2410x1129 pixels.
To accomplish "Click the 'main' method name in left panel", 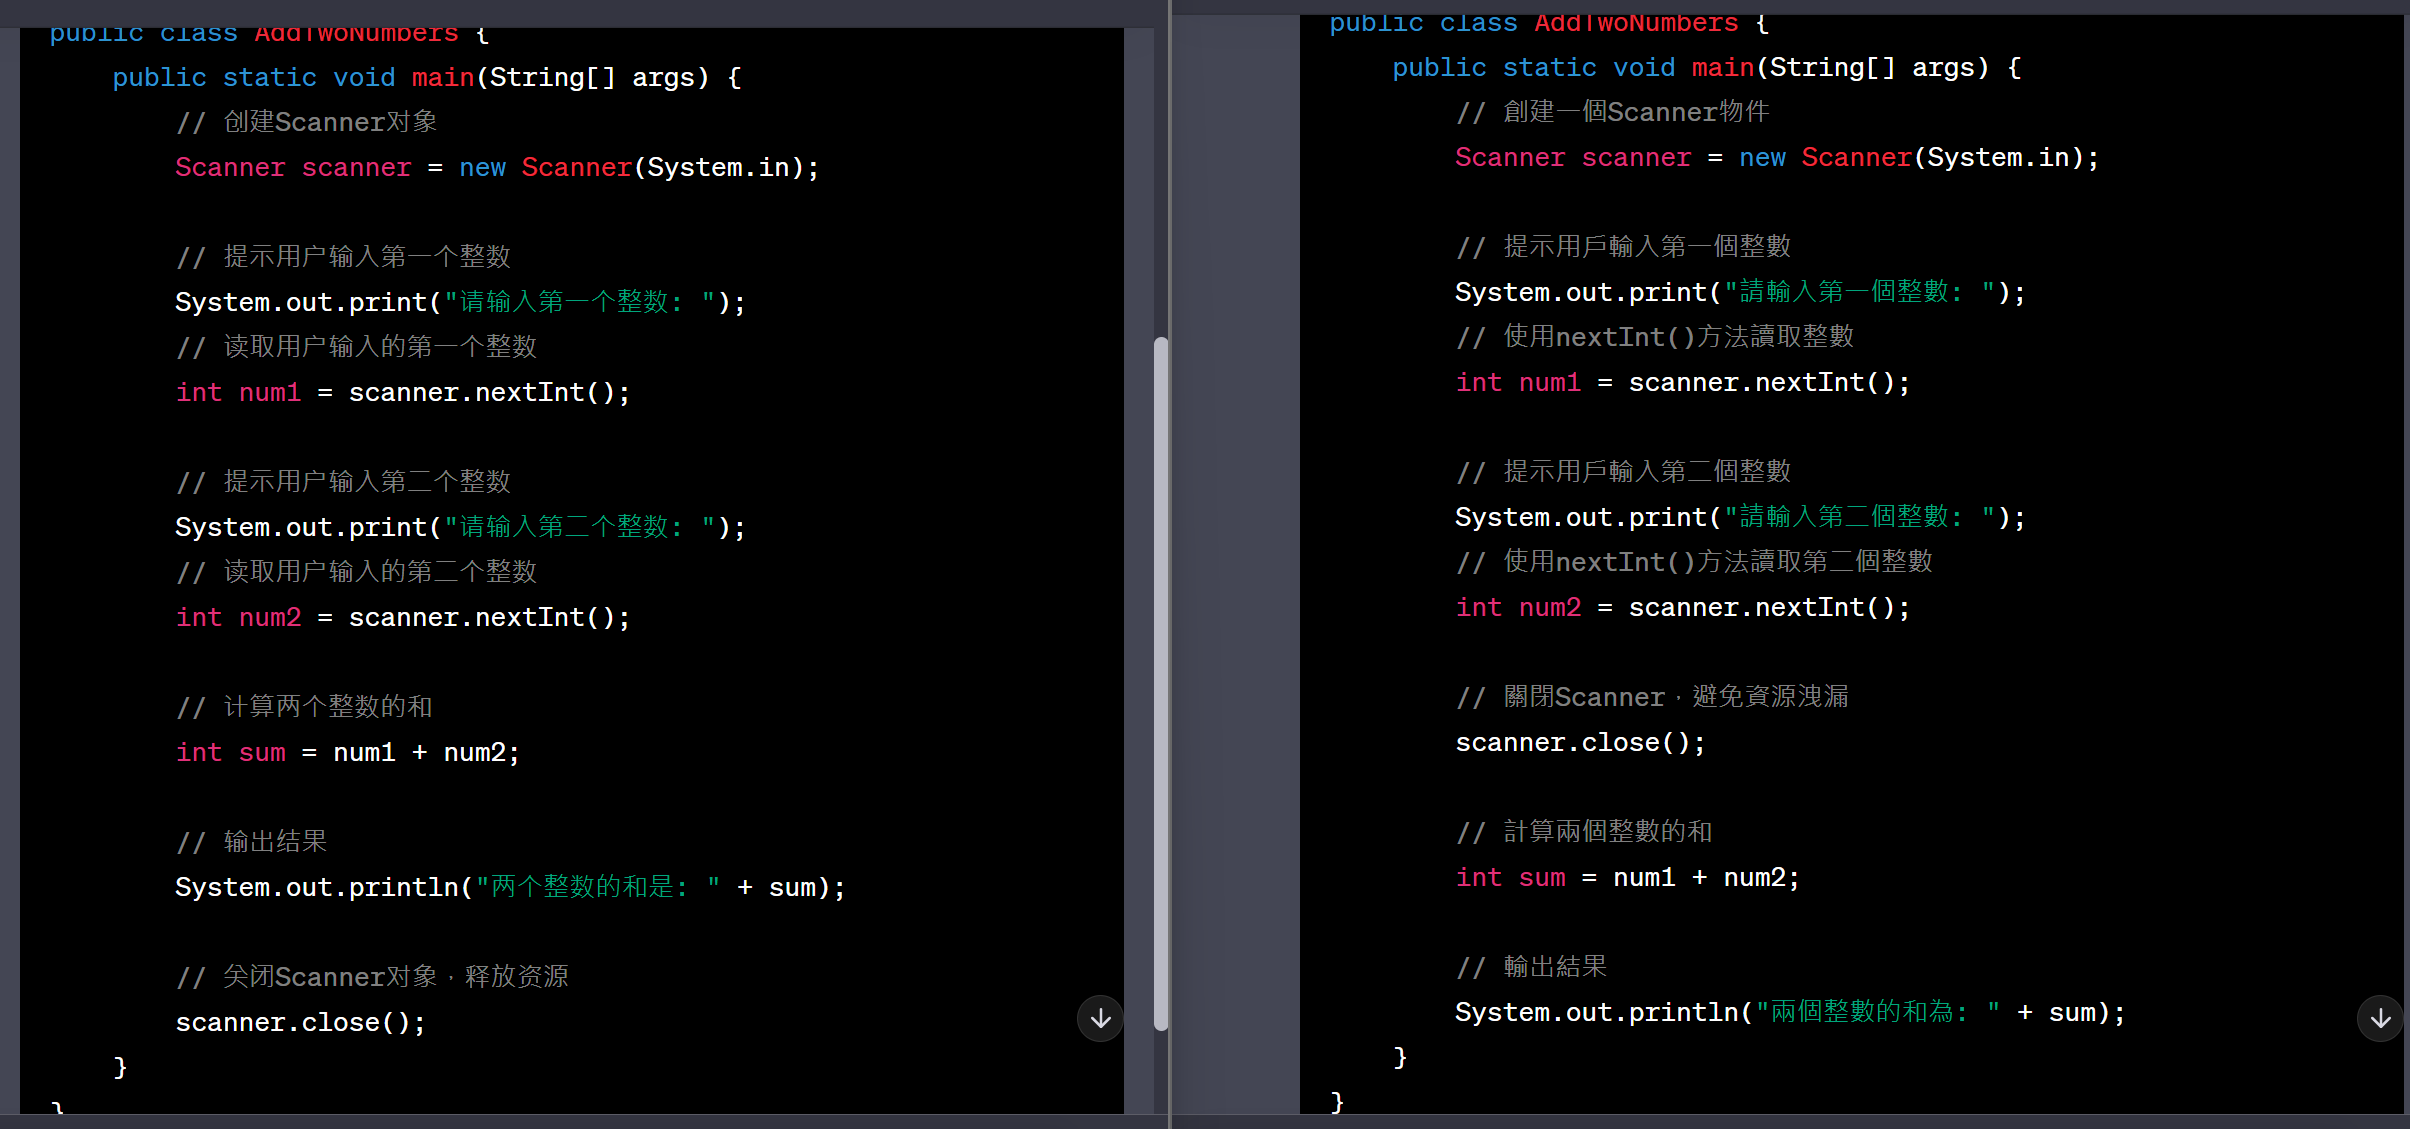I will click(x=442, y=77).
